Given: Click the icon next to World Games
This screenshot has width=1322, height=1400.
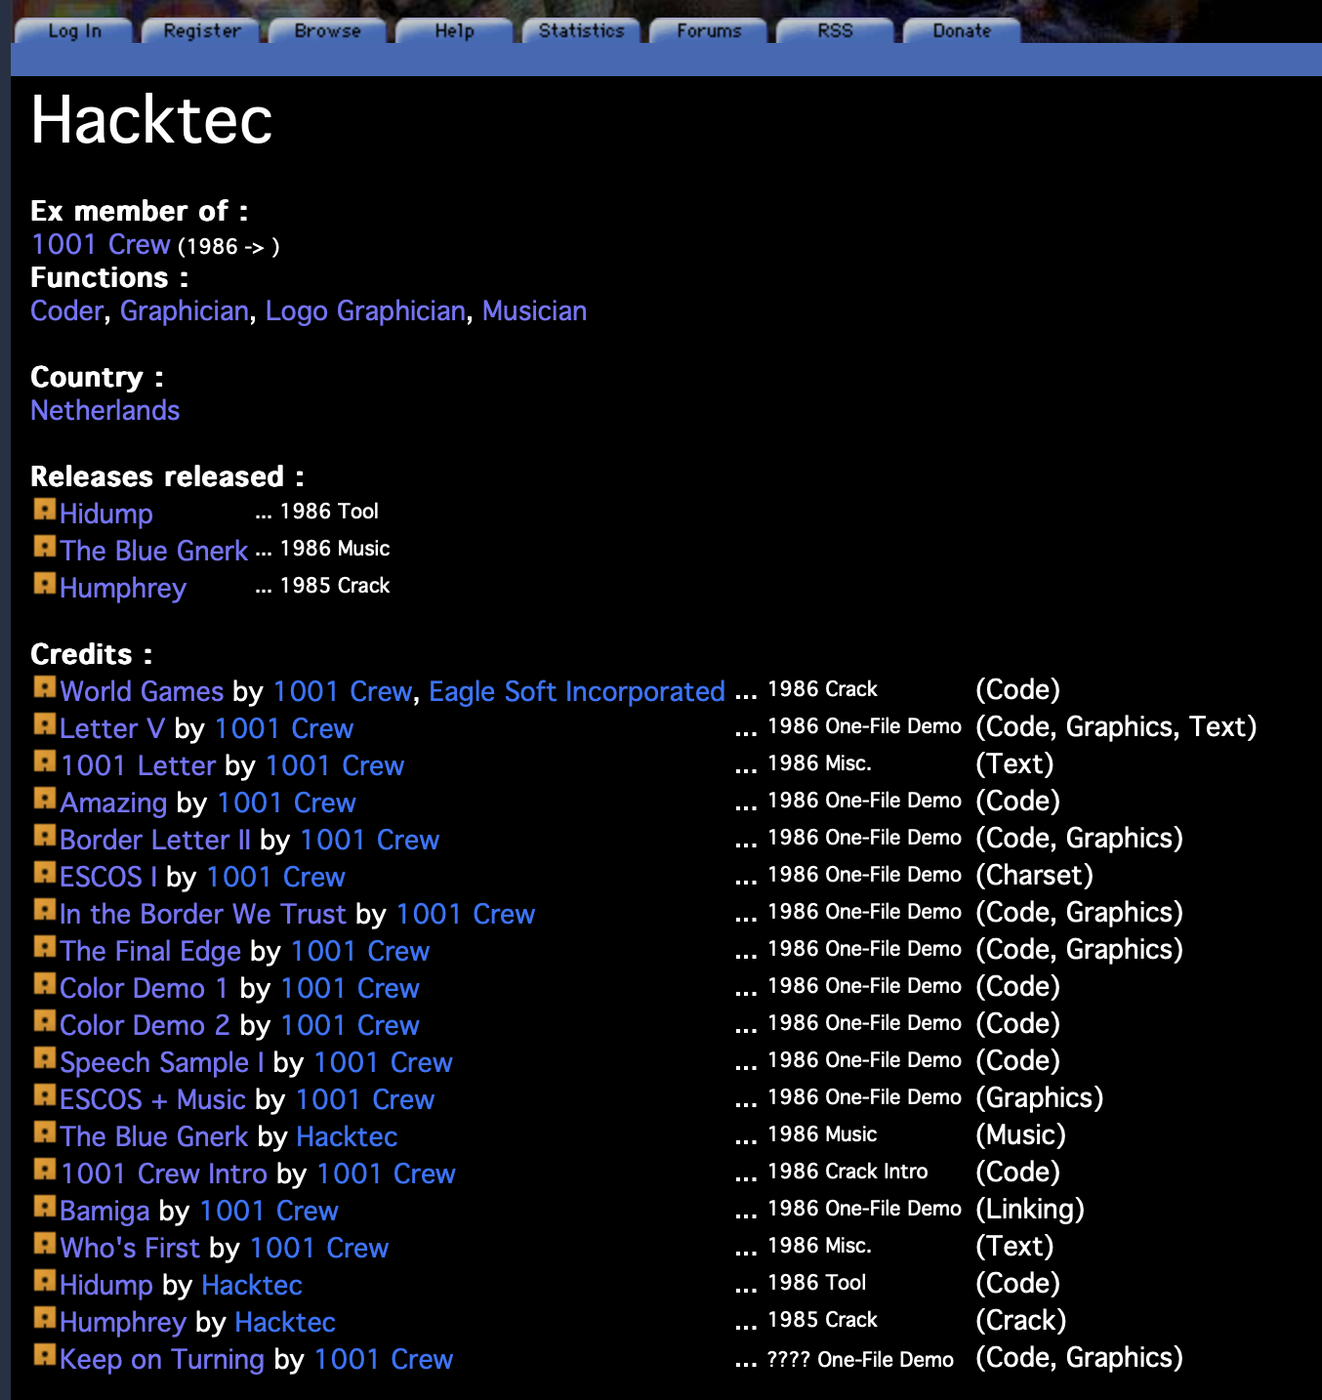Looking at the screenshot, I should pyautogui.click(x=44, y=688).
